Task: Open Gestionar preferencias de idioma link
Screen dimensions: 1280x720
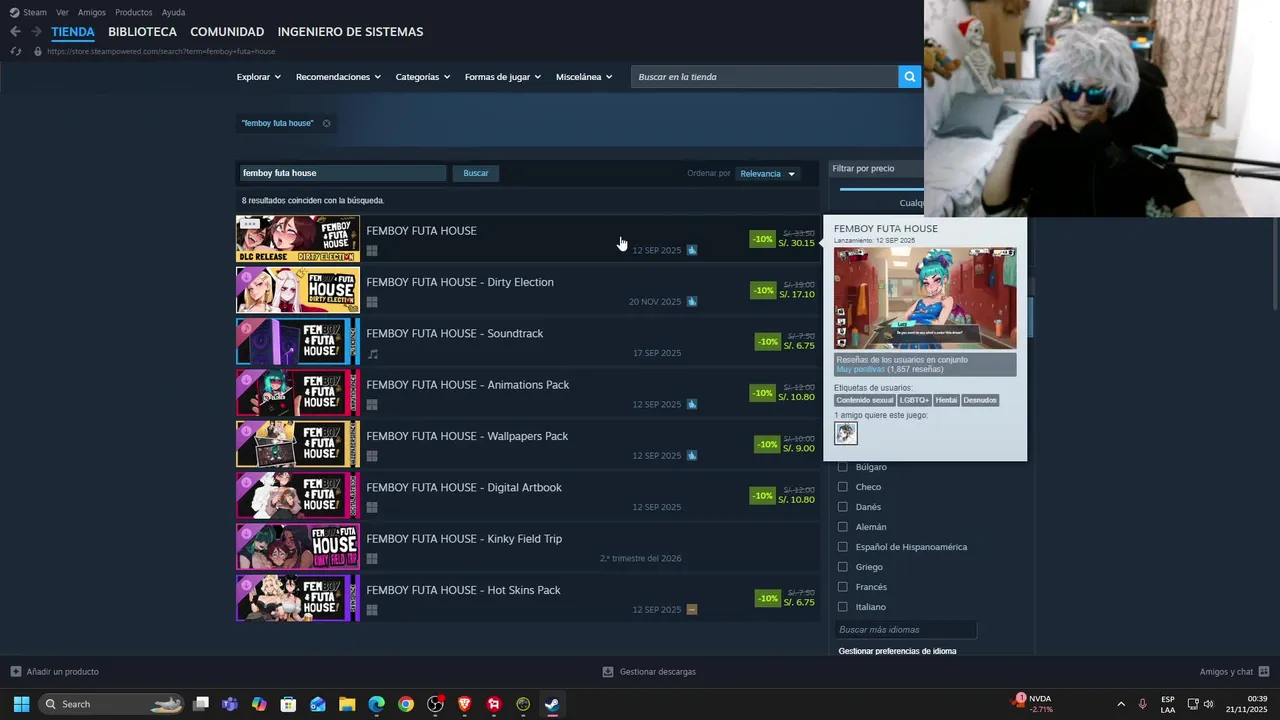Action: point(897,651)
